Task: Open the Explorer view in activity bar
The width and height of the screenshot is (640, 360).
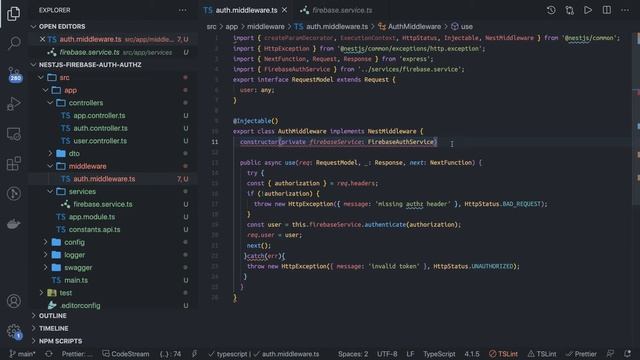Action: click(x=14, y=14)
